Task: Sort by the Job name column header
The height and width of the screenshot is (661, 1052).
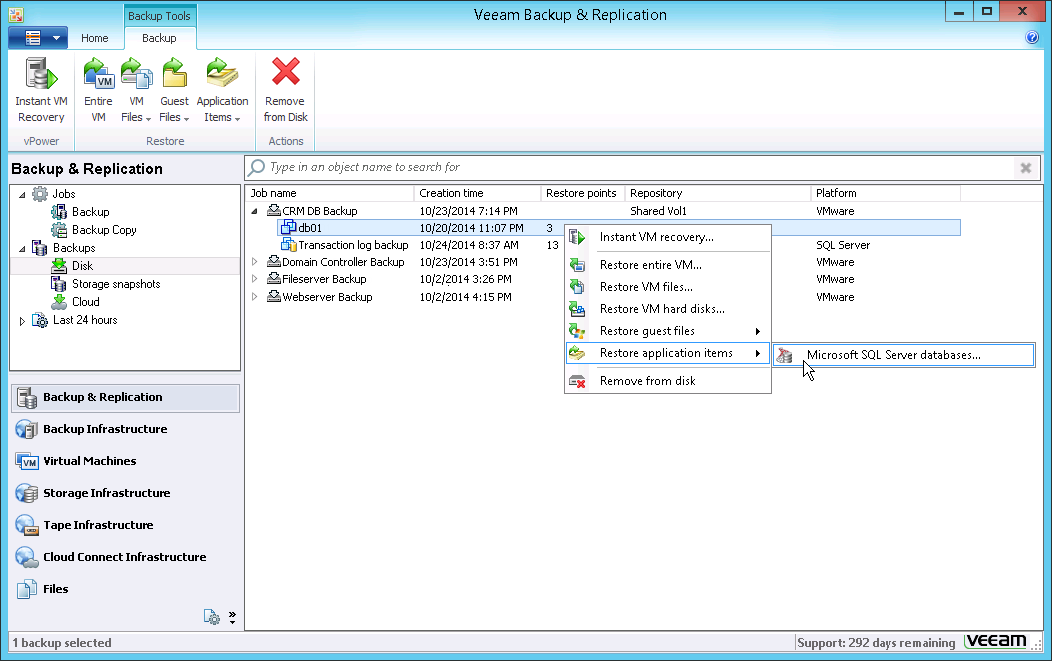Action: (x=329, y=193)
